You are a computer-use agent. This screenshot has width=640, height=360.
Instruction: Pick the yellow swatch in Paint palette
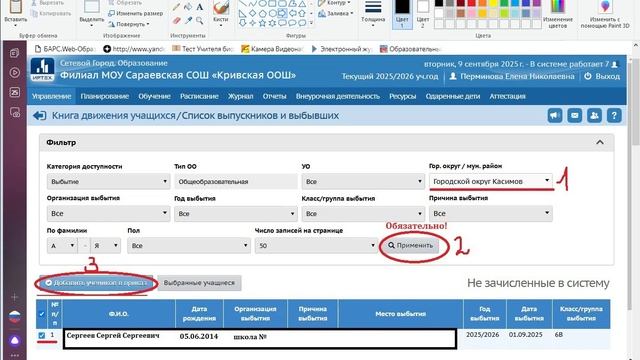click(x=493, y=3)
